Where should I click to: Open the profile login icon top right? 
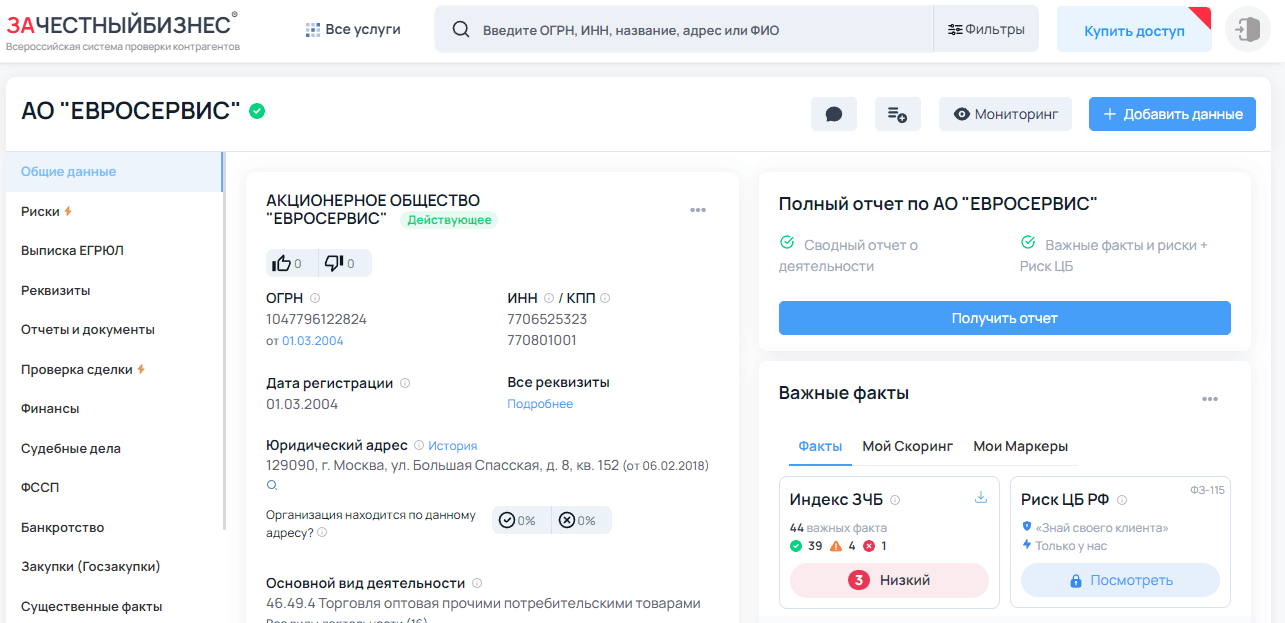tap(1246, 29)
